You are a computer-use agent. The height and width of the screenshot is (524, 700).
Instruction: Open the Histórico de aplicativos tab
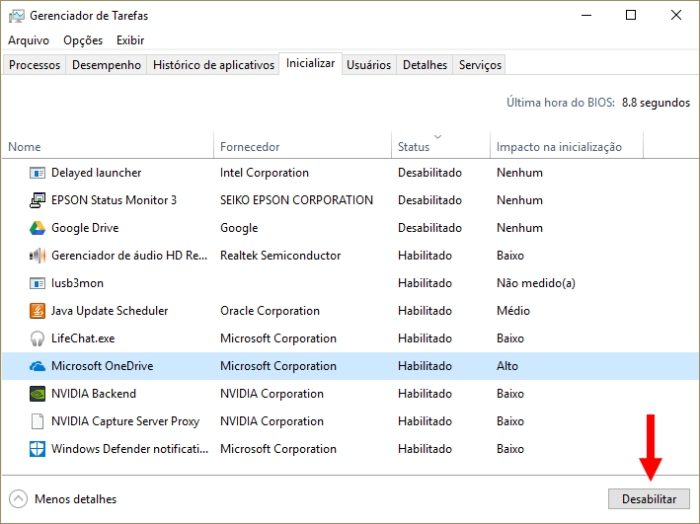[213, 65]
